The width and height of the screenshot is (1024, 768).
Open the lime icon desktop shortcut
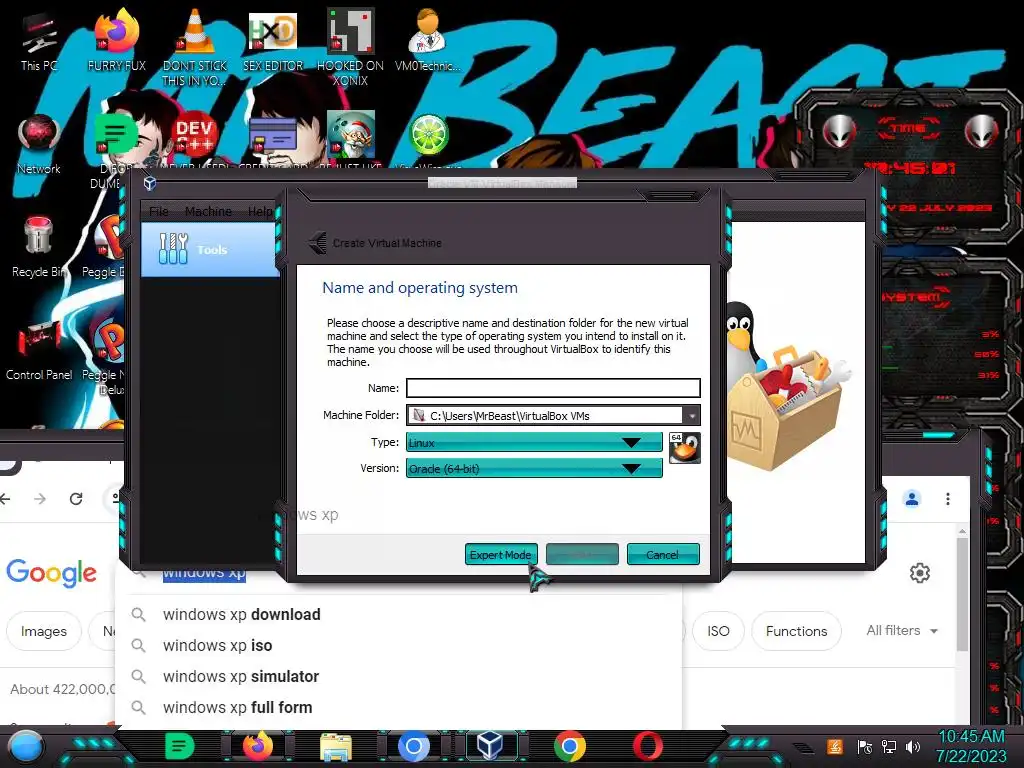[428, 135]
